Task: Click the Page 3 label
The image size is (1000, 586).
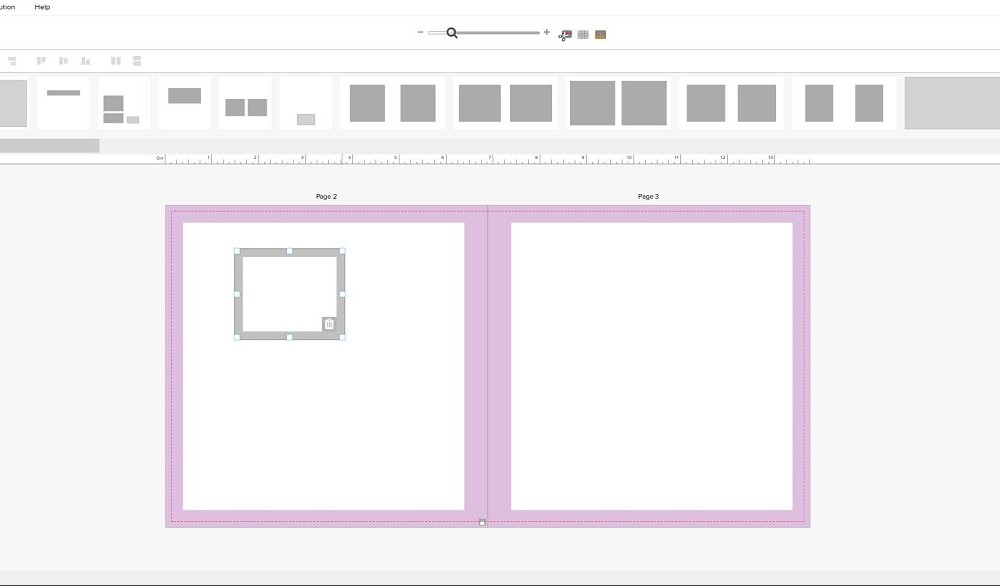Action: pos(648,197)
